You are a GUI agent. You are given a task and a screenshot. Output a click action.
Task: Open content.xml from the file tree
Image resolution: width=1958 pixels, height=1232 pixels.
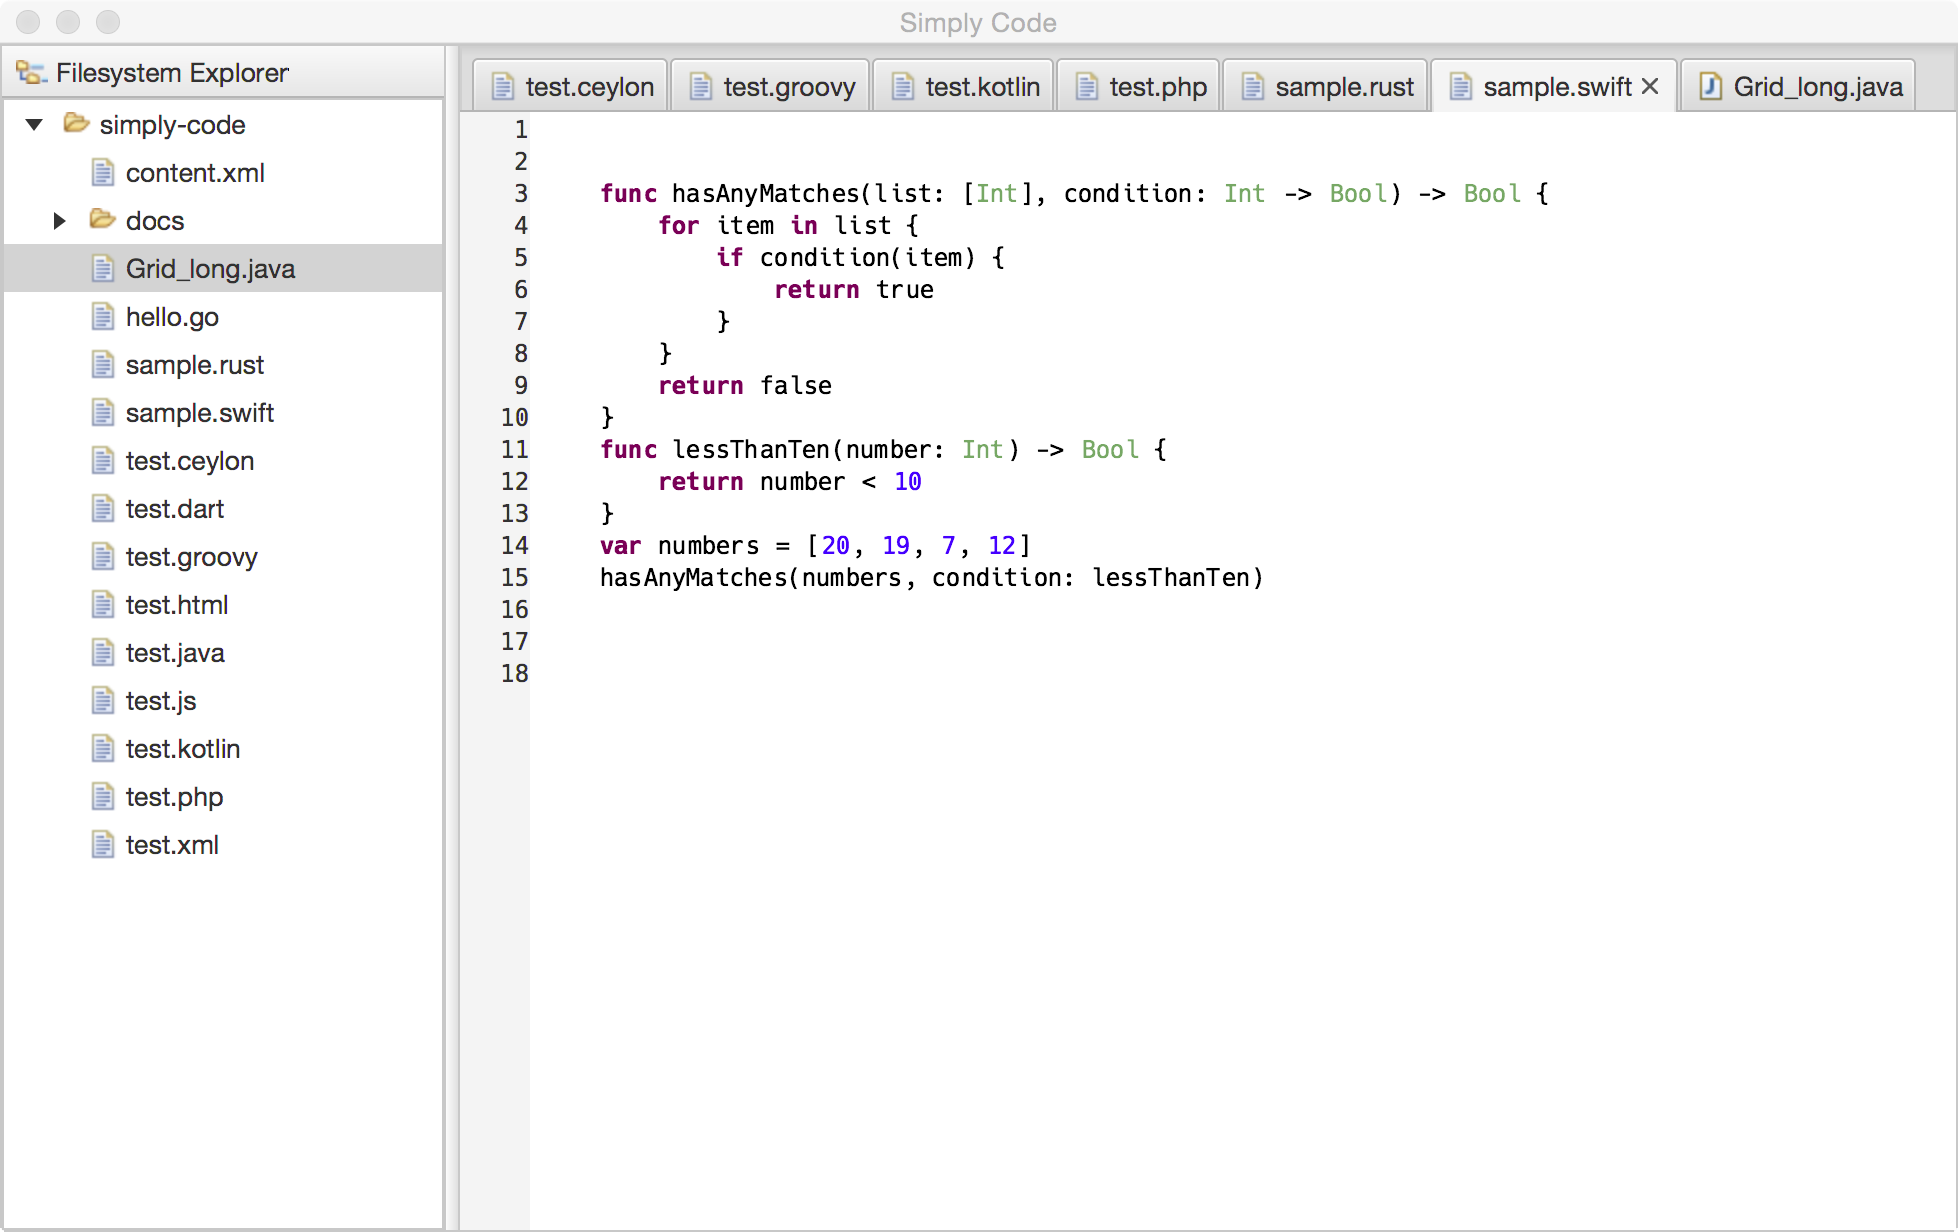(195, 173)
